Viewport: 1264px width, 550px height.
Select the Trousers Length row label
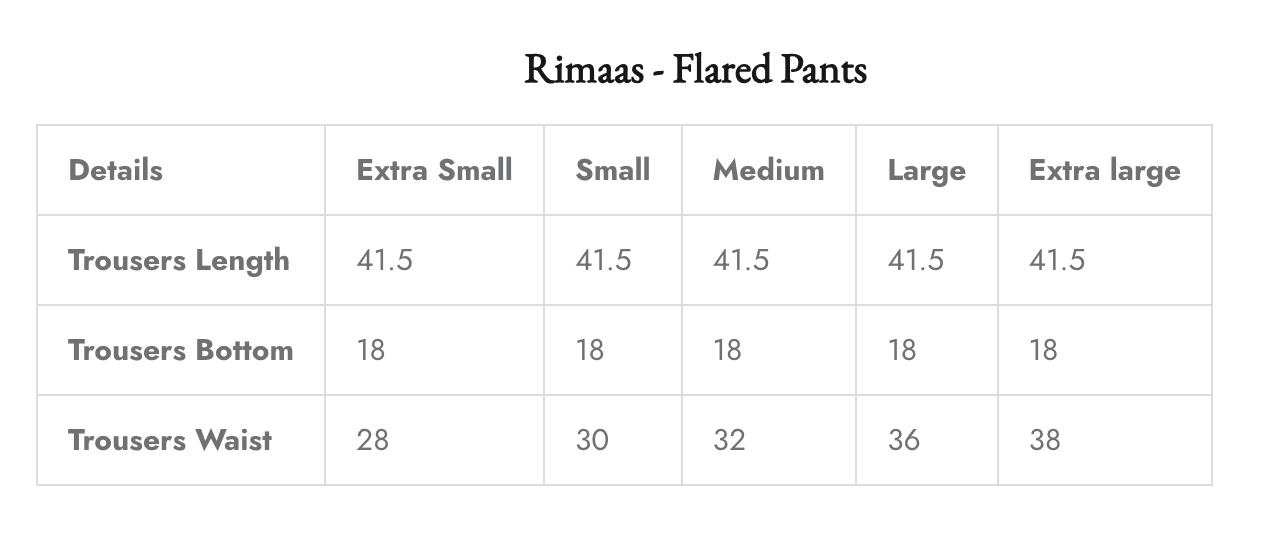[179, 260]
